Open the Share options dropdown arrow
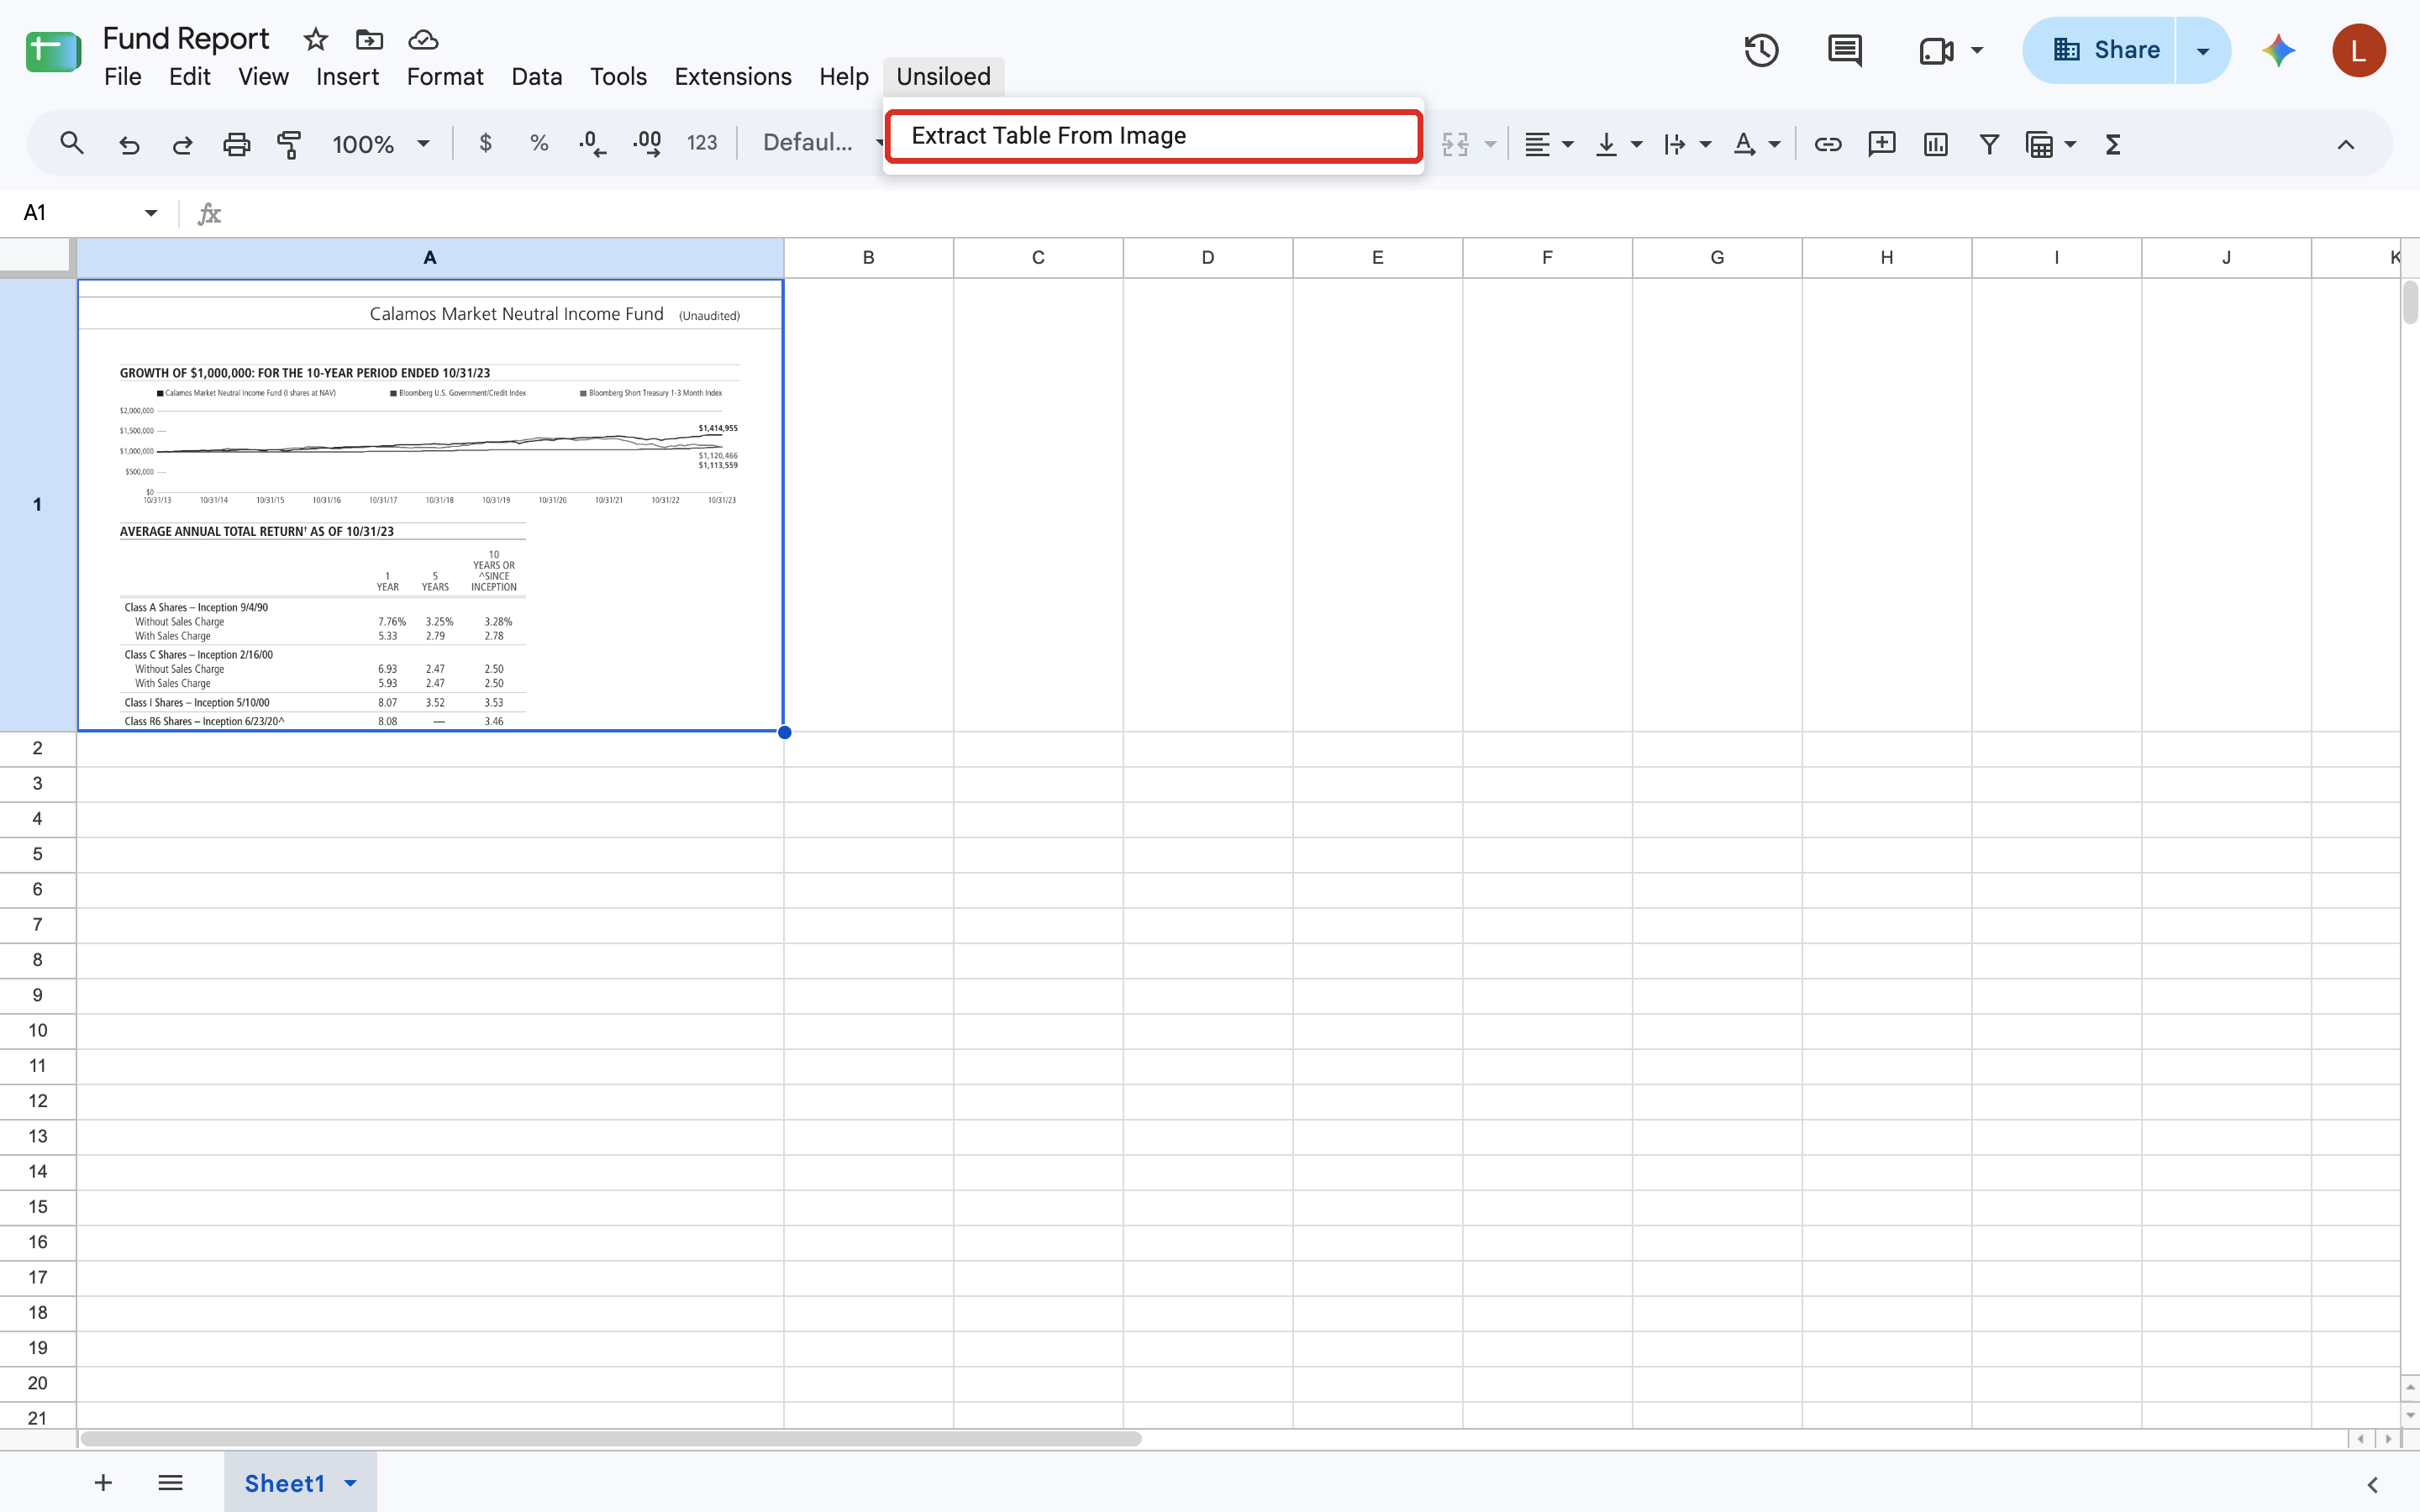2420x1512 pixels. (x=2203, y=50)
